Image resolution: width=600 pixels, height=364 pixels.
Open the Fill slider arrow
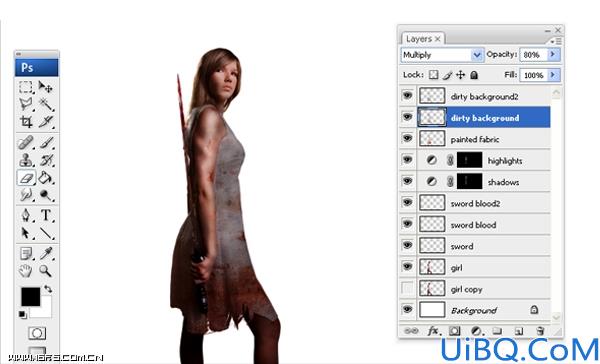point(553,75)
